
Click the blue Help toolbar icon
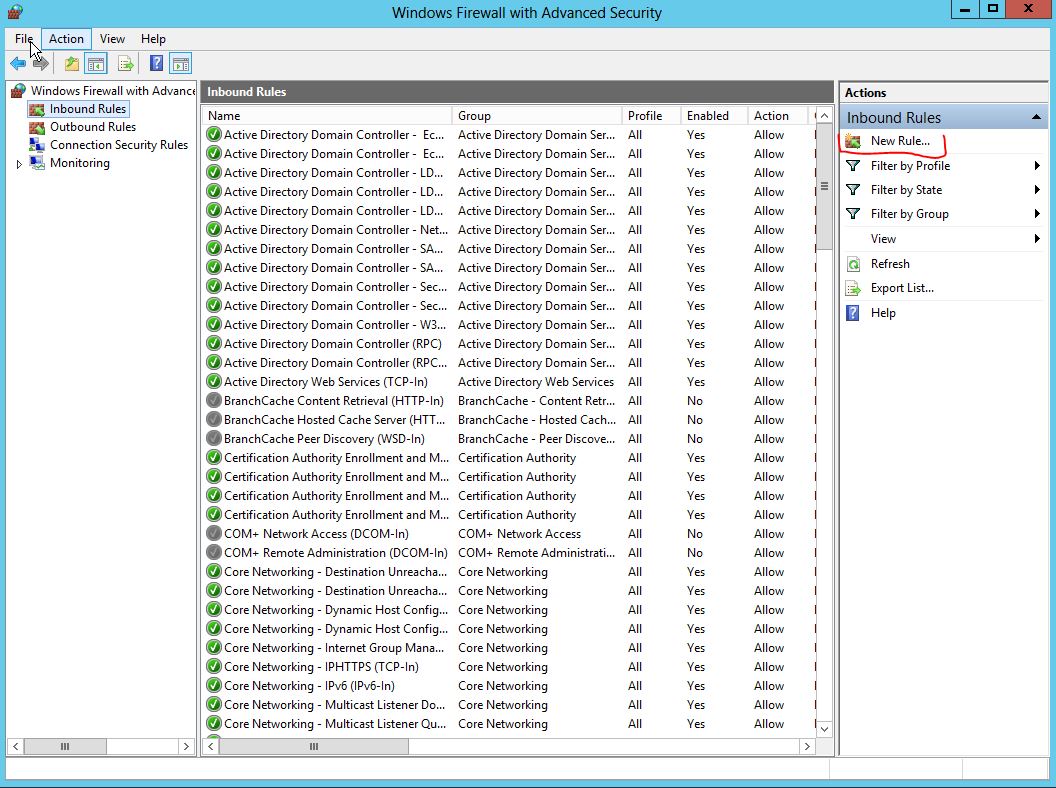[156, 64]
